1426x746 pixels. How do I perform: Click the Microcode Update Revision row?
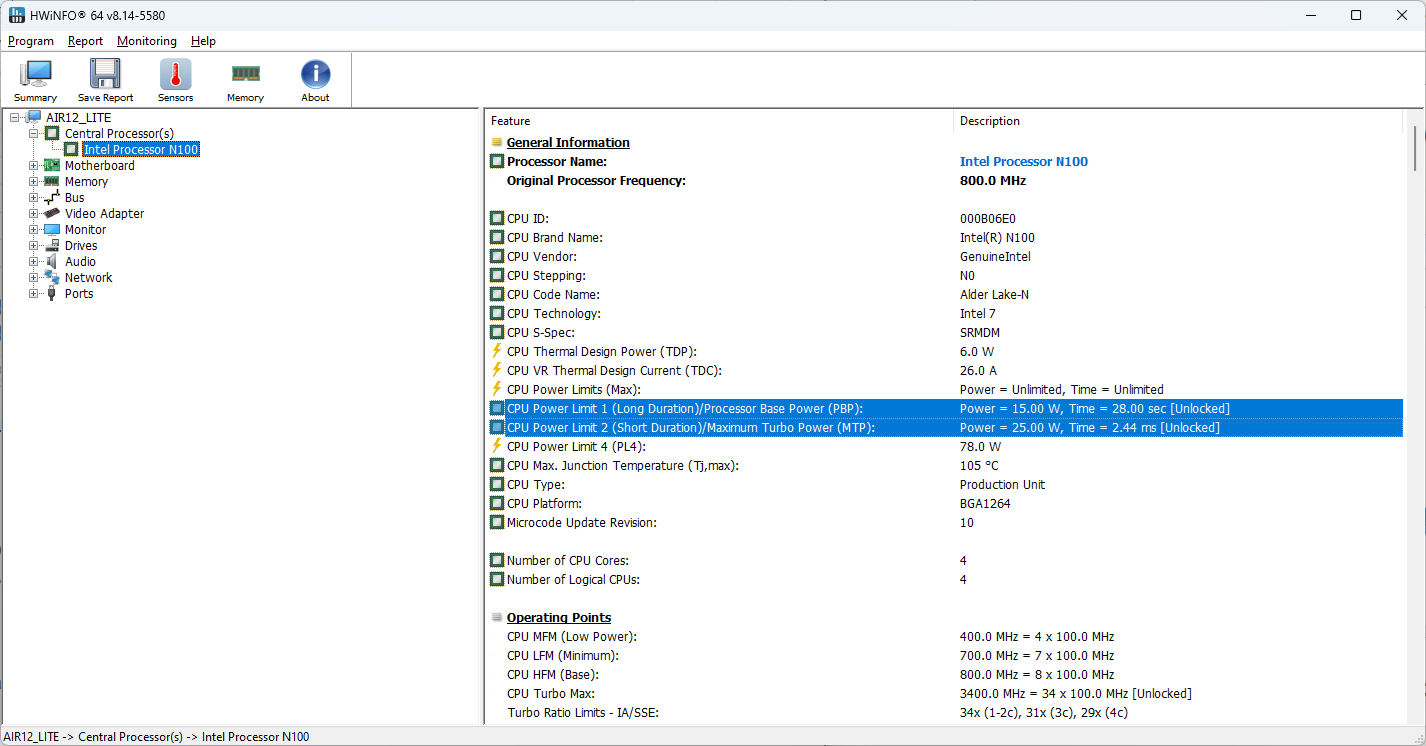pyautogui.click(x=945, y=522)
